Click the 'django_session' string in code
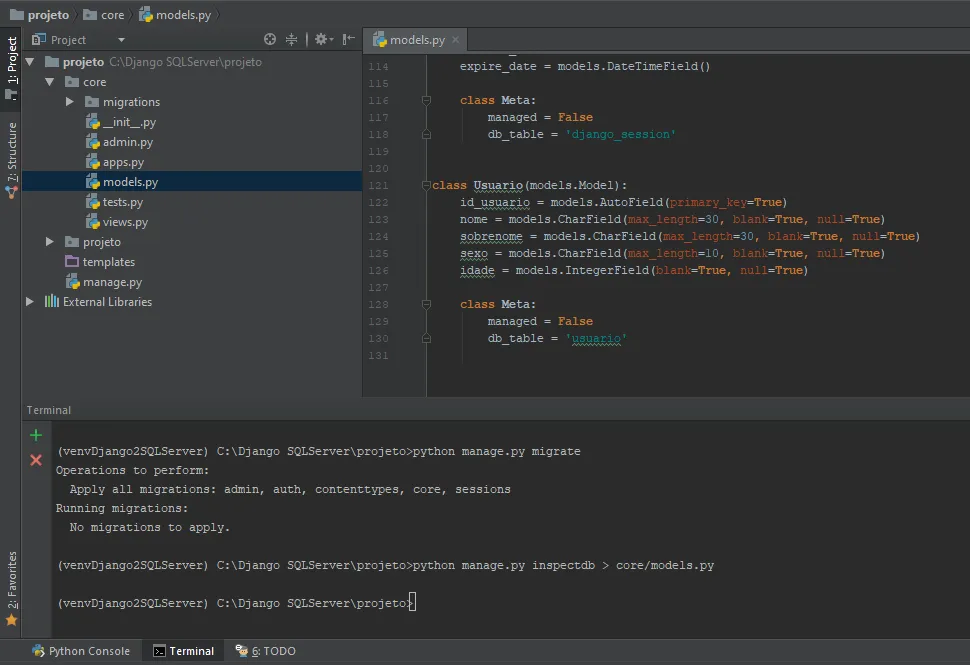This screenshot has width=970, height=665. [620, 134]
